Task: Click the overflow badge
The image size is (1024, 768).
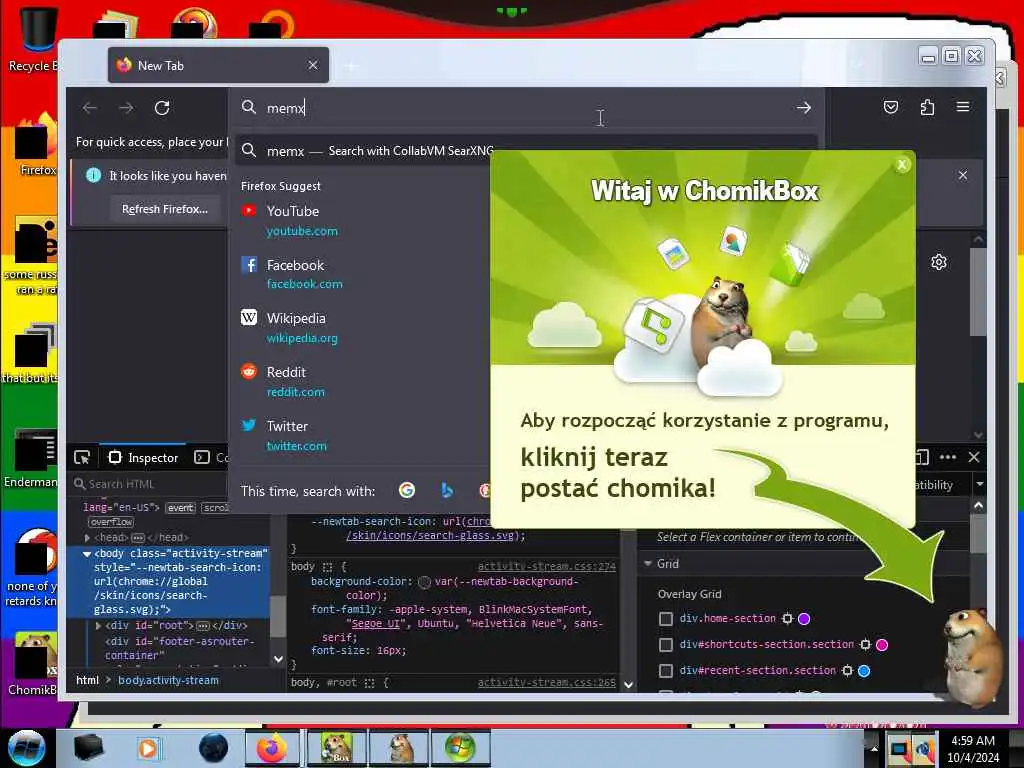Action: 112,522
